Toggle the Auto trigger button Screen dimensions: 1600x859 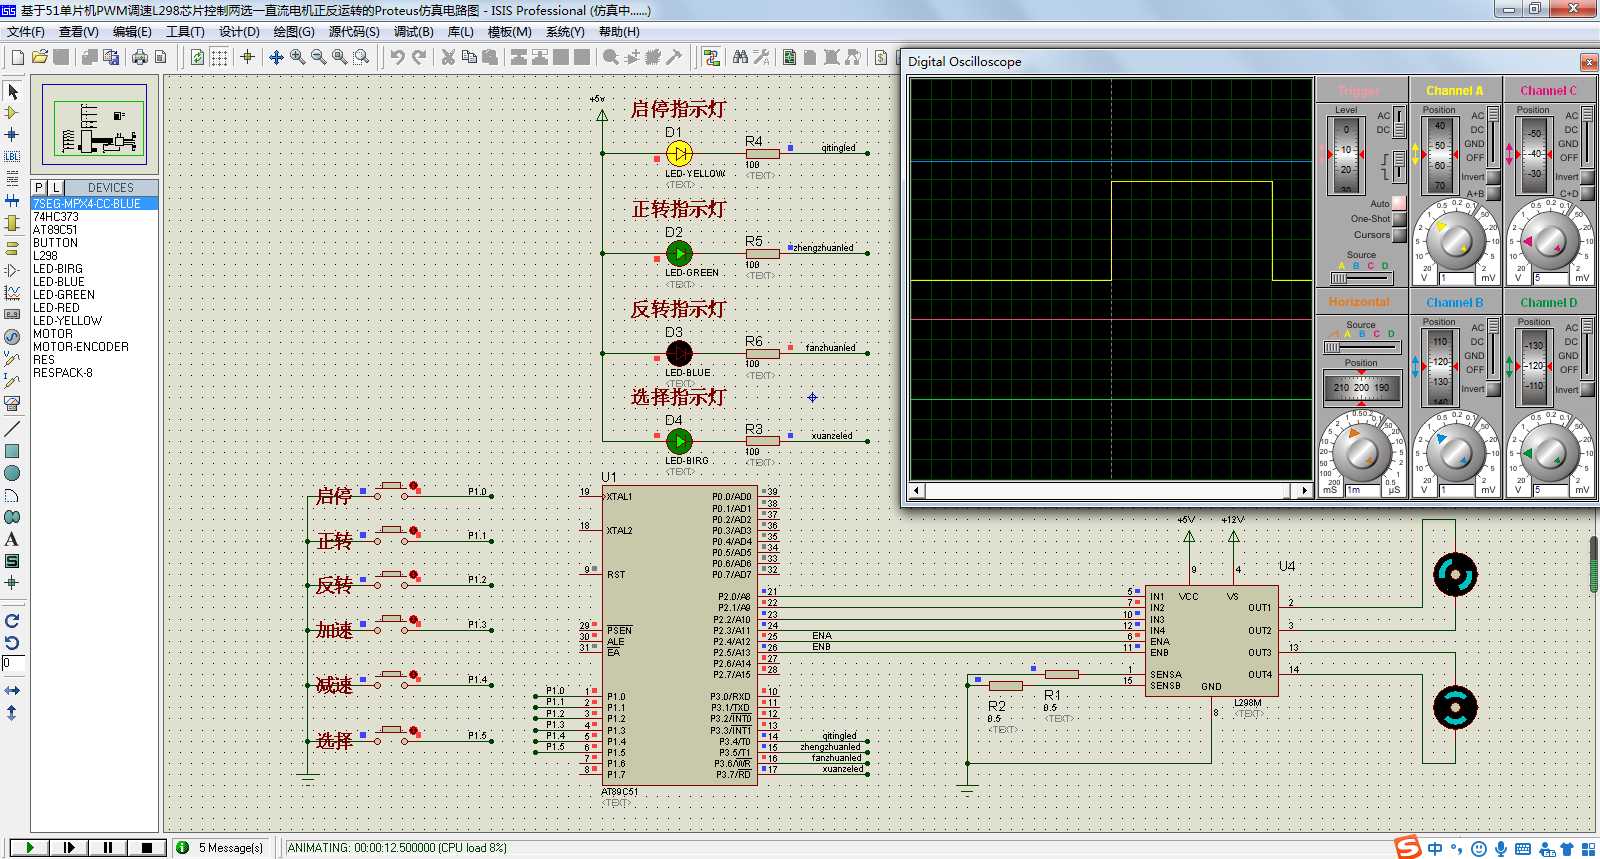click(1399, 203)
